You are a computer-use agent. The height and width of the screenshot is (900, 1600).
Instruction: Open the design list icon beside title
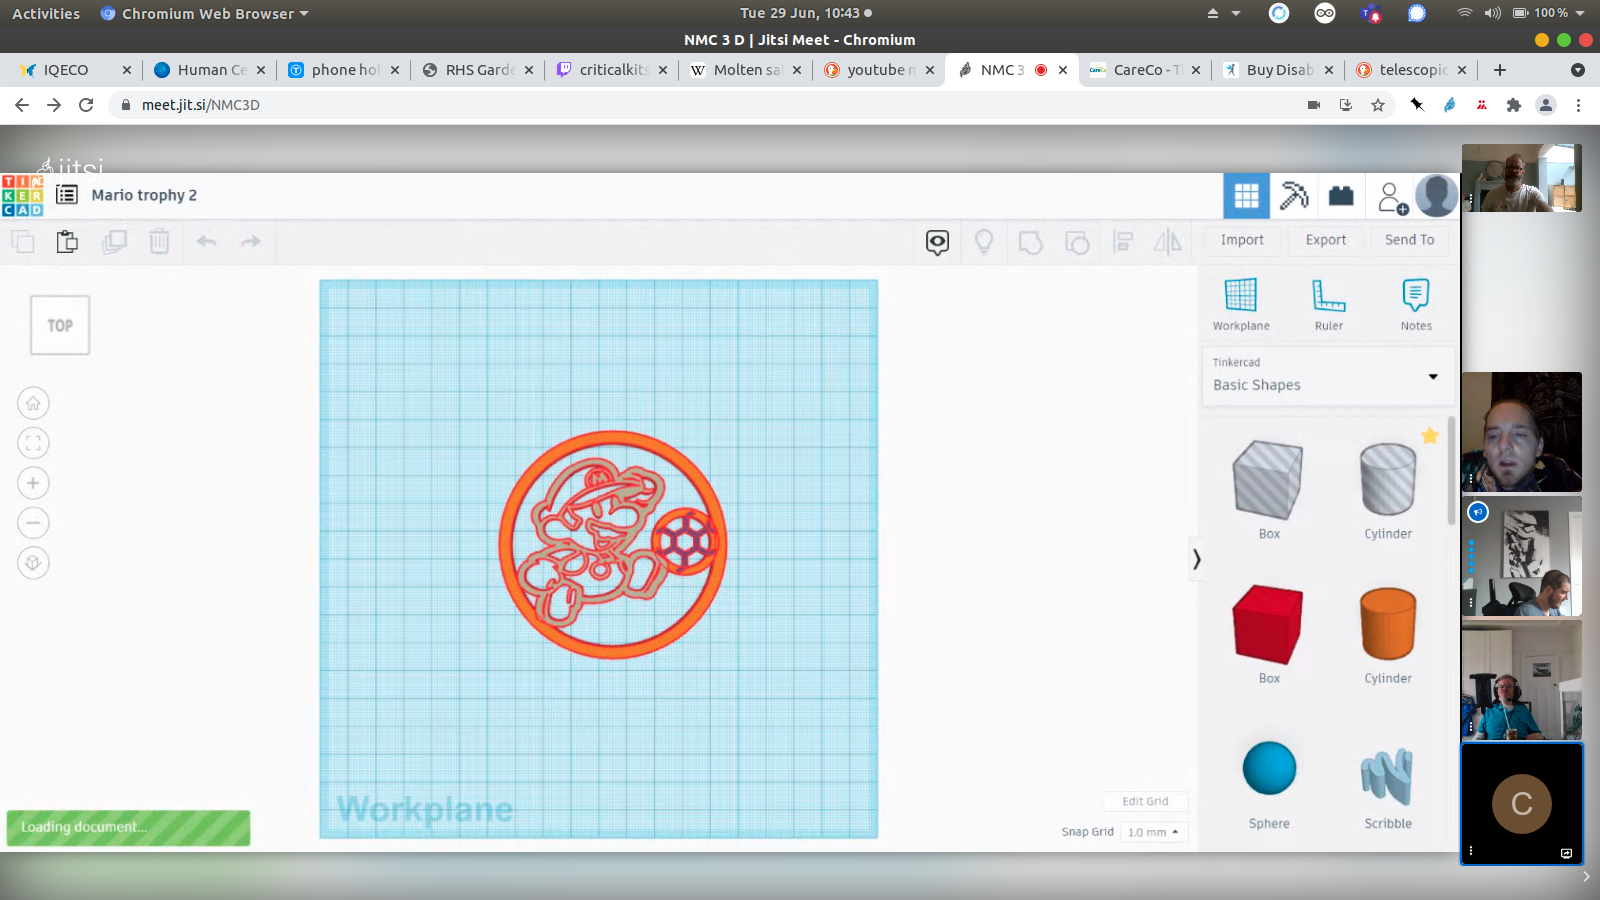click(67, 195)
